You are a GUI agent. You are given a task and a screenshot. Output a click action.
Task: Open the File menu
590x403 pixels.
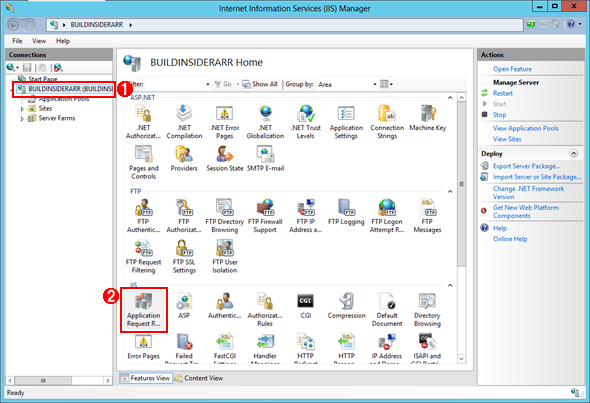(x=17, y=41)
